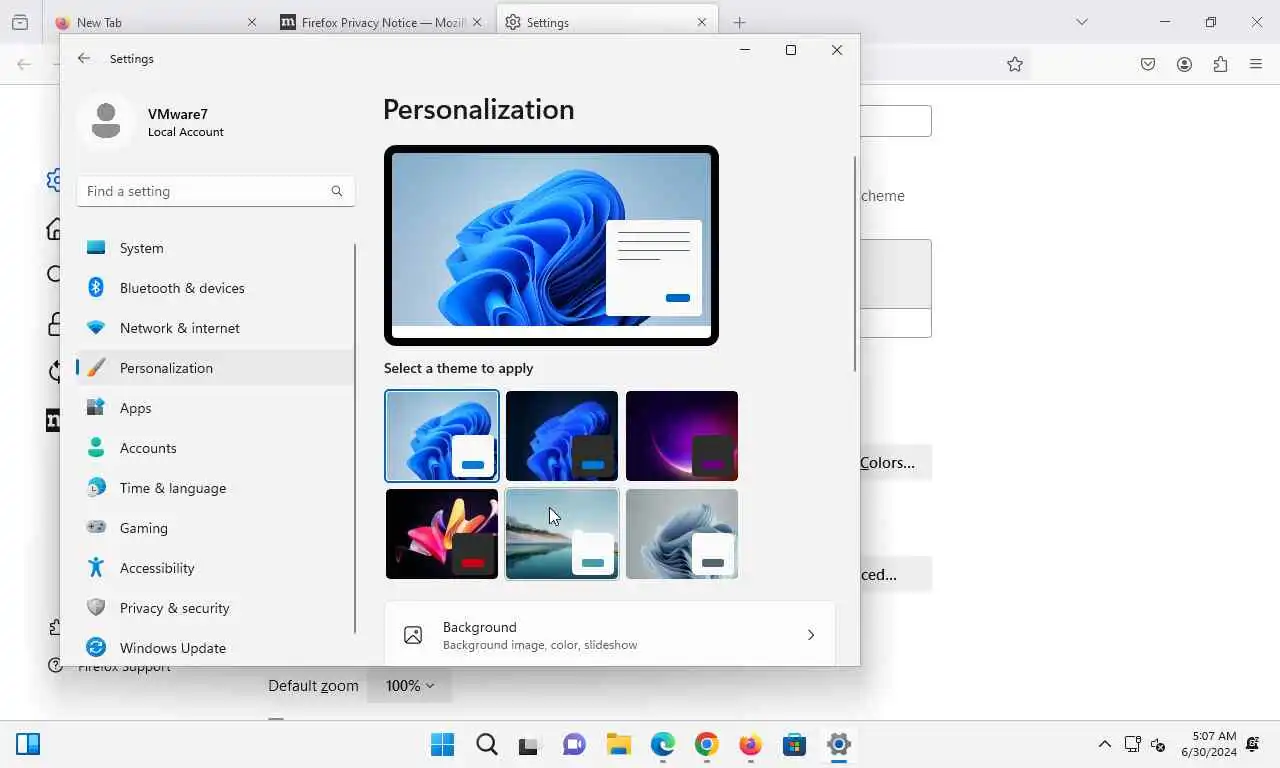This screenshot has height=768, width=1280.
Task: Apply the Windows light bloom theme
Action: (442, 436)
